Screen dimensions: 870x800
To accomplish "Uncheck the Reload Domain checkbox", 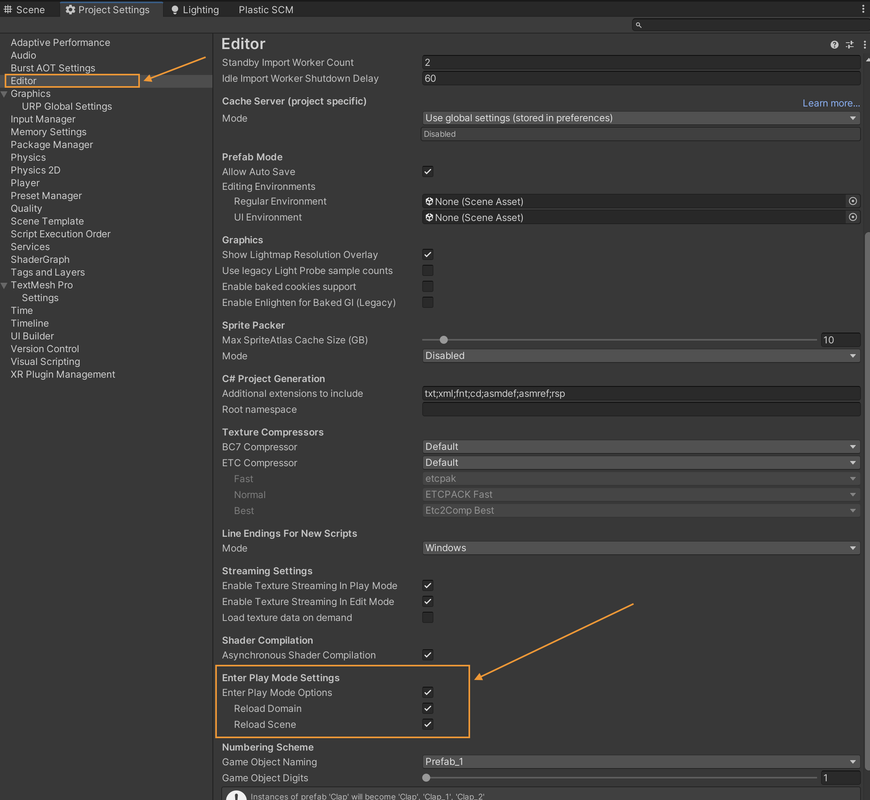I will coord(428,708).
